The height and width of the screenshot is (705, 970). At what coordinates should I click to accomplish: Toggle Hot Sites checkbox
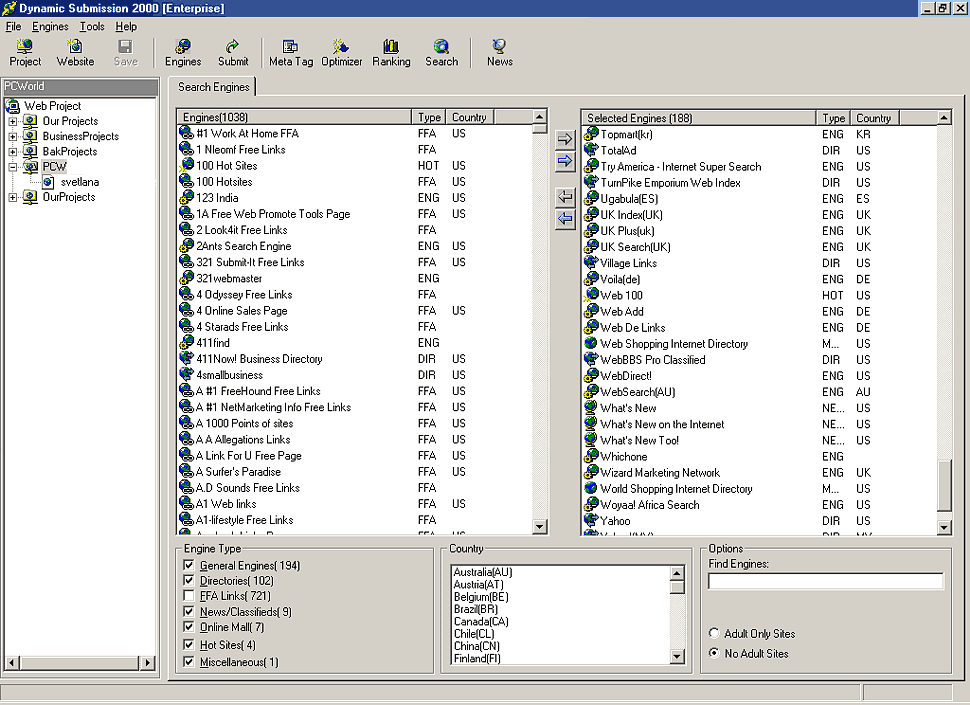(189, 645)
